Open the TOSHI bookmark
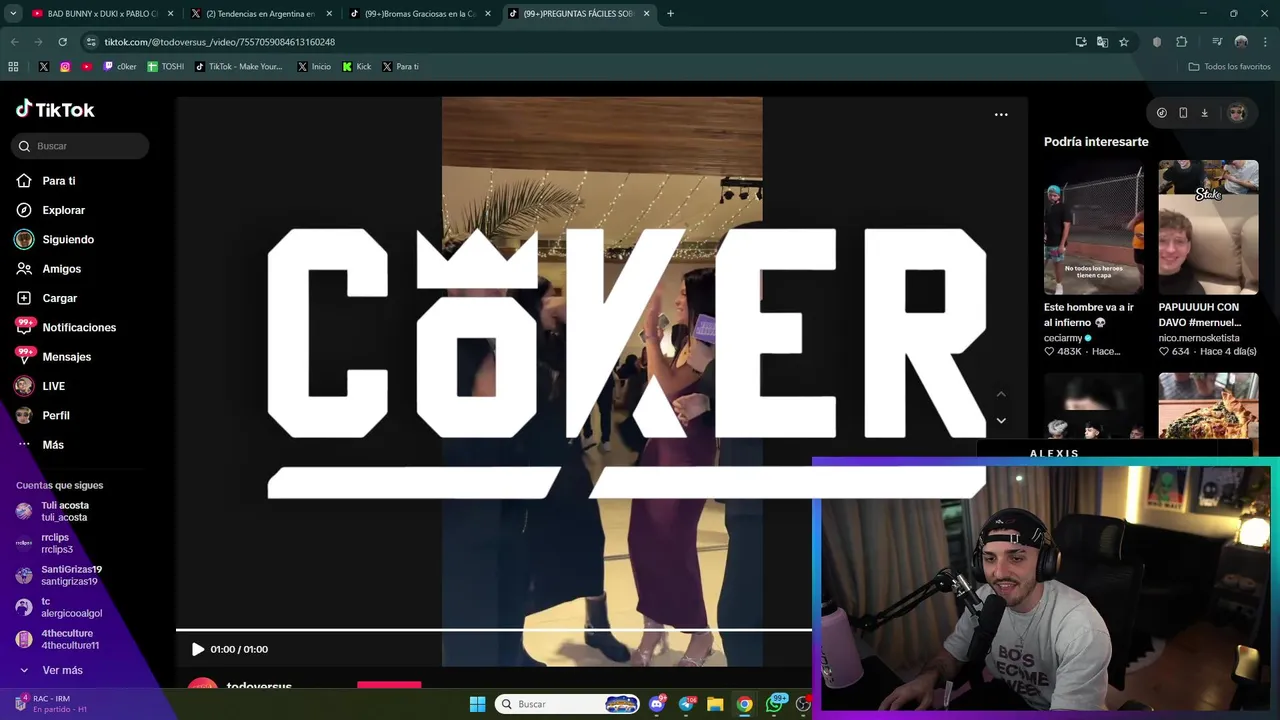This screenshot has height=720, width=1280. coord(166,67)
